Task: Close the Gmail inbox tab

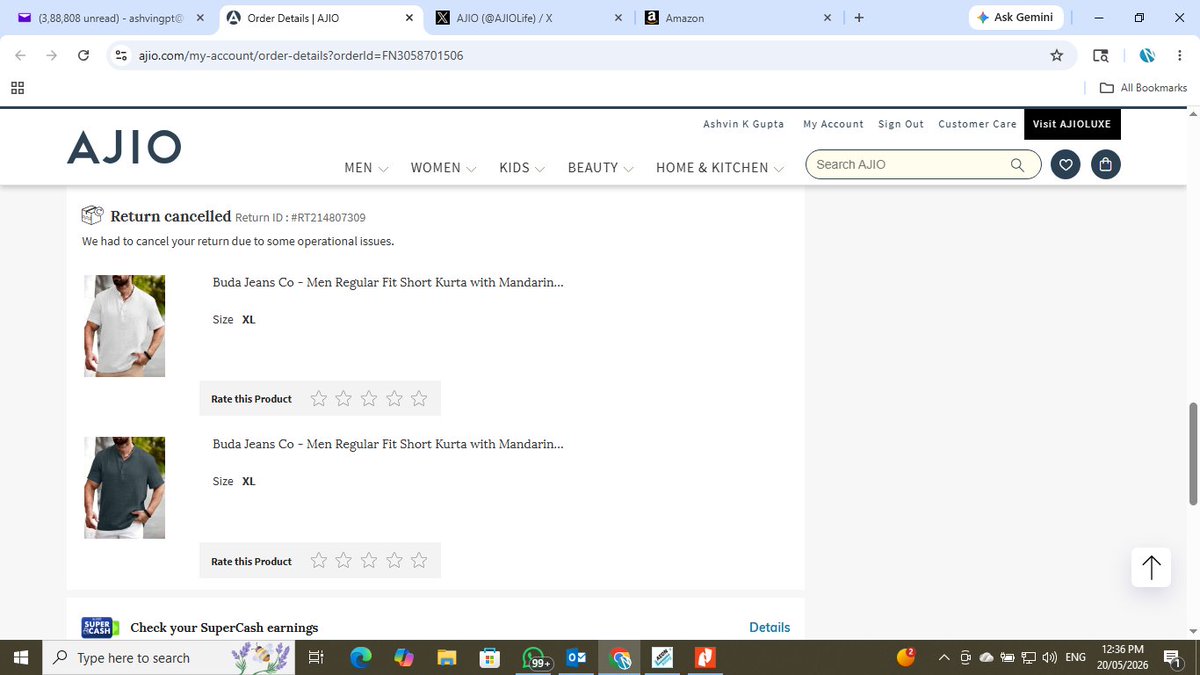Action: click(x=200, y=18)
